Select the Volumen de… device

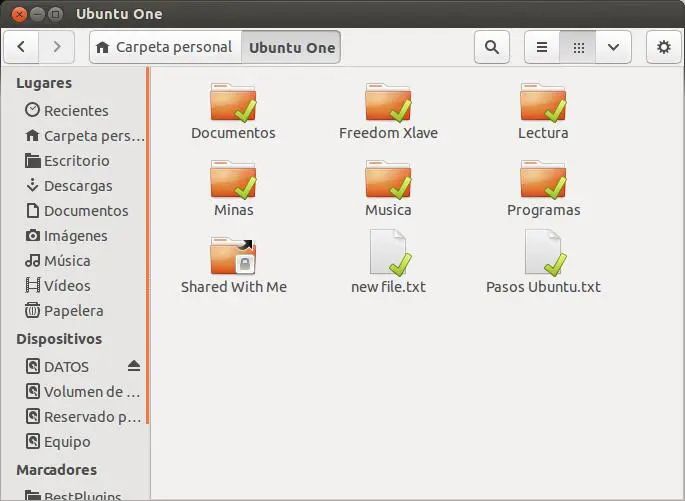(74, 391)
